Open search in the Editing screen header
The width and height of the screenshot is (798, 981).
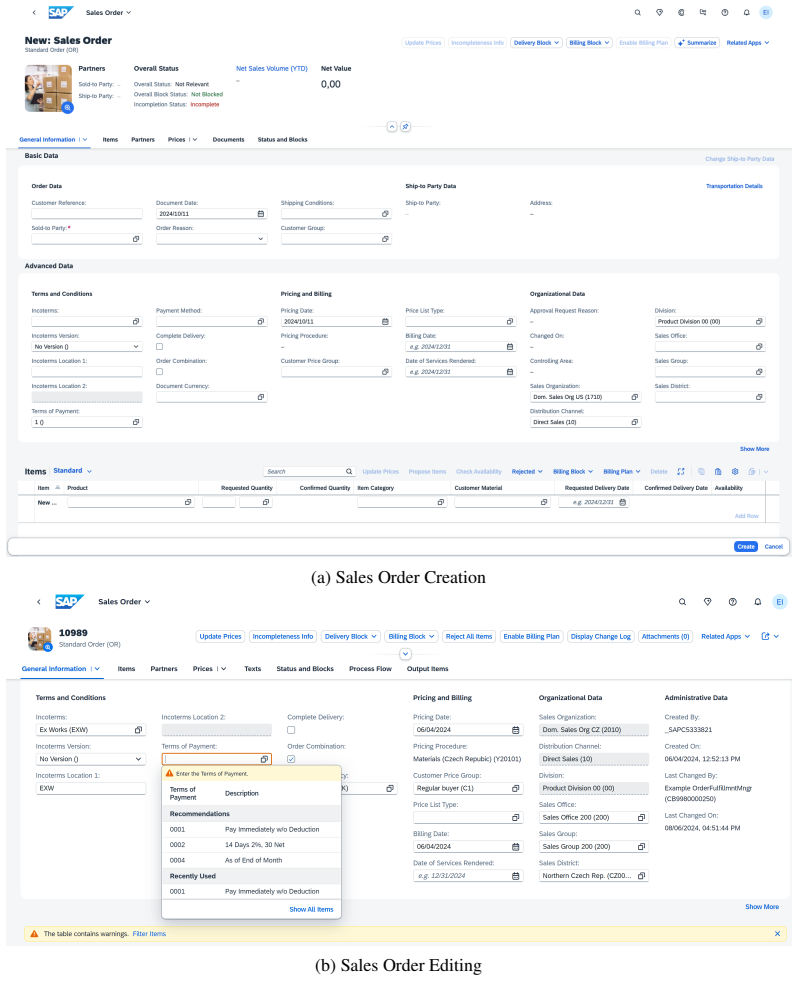(682, 602)
